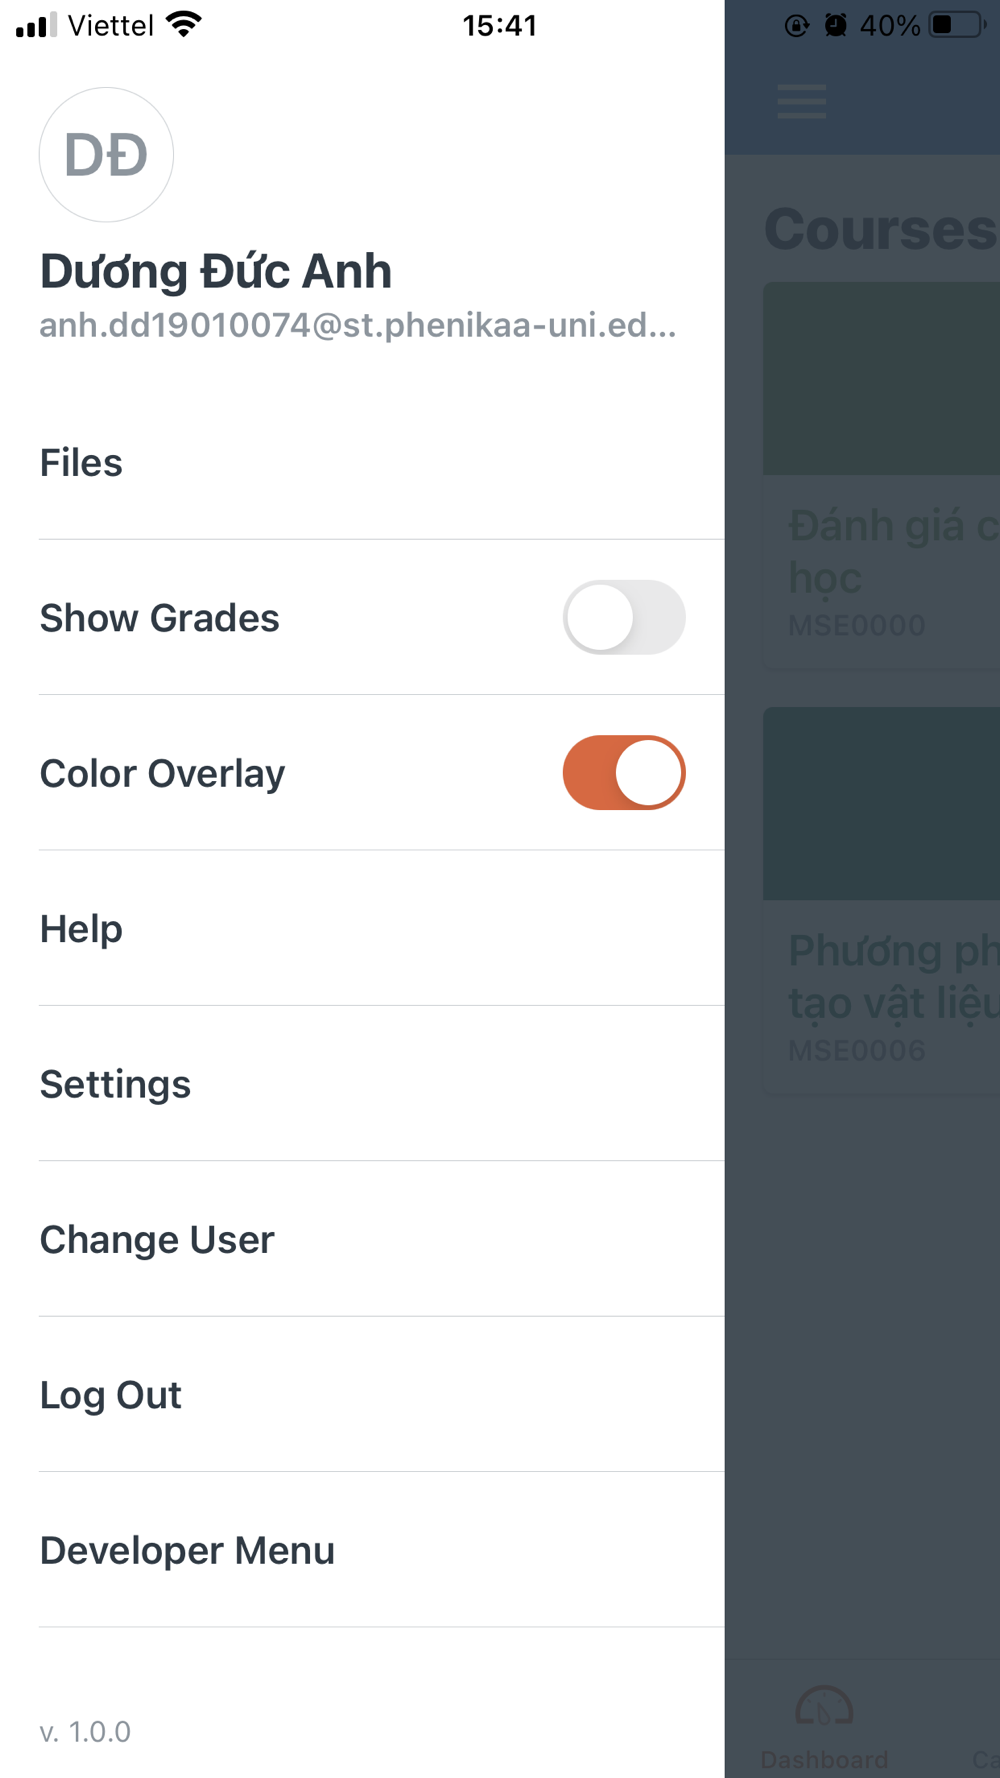This screenshot has height=1778, width=1000.
Task: Tap the cellular signal bars icon
Action: pyautogui.click(x=36, y=25)
